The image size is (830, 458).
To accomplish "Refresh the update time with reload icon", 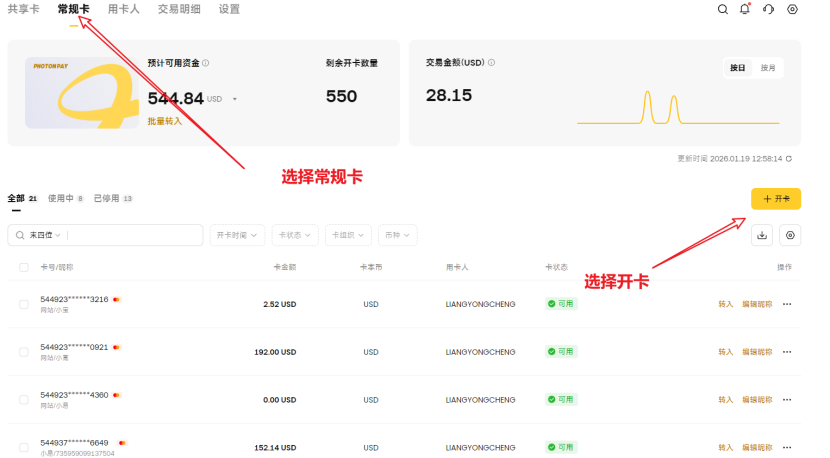I will 789,159.
